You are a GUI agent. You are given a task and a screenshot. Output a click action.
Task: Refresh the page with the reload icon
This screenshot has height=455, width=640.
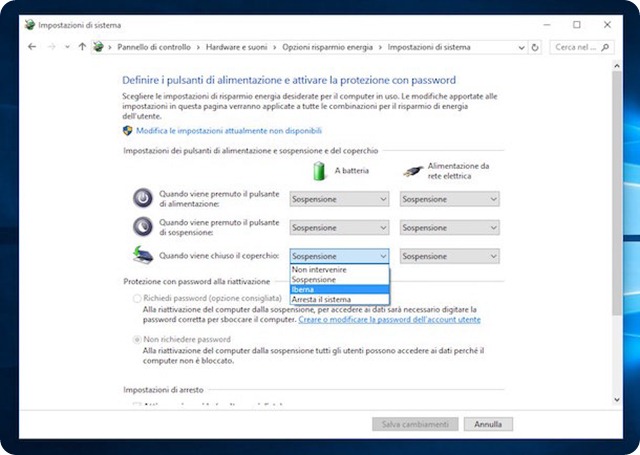coord(535,47)
